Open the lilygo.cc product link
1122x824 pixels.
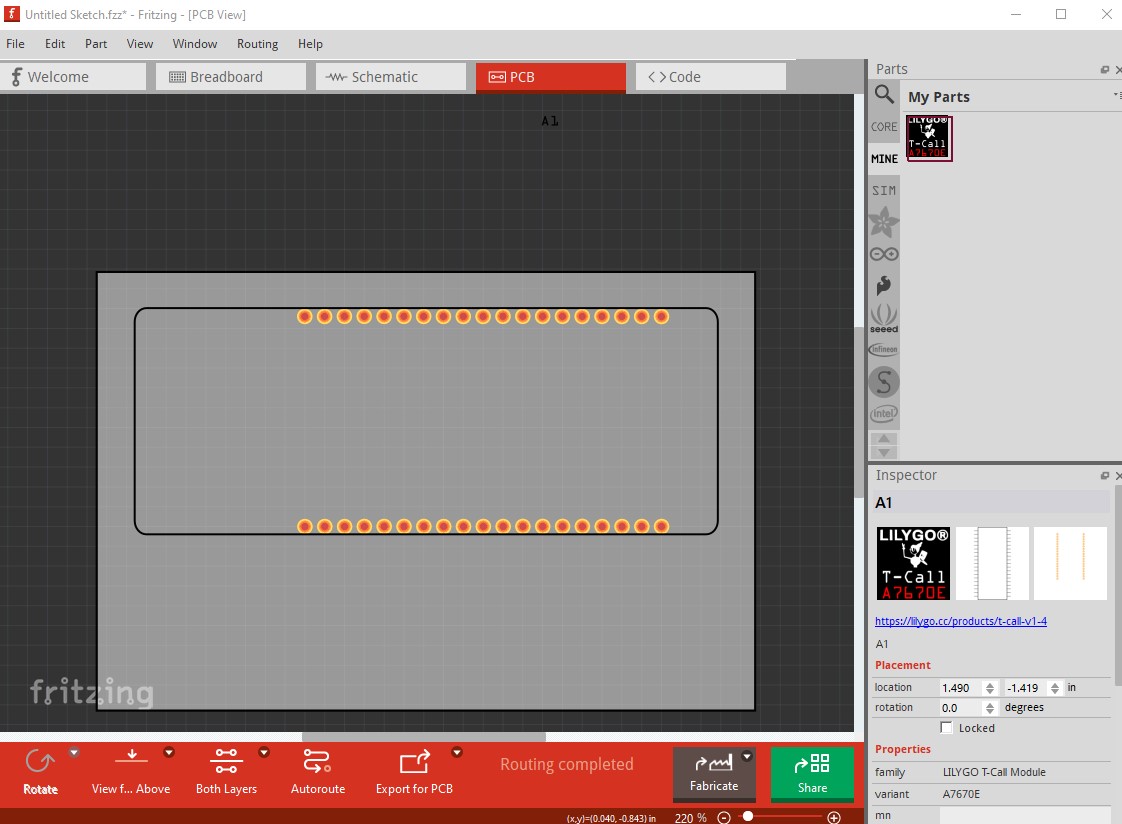pos(961,621)
